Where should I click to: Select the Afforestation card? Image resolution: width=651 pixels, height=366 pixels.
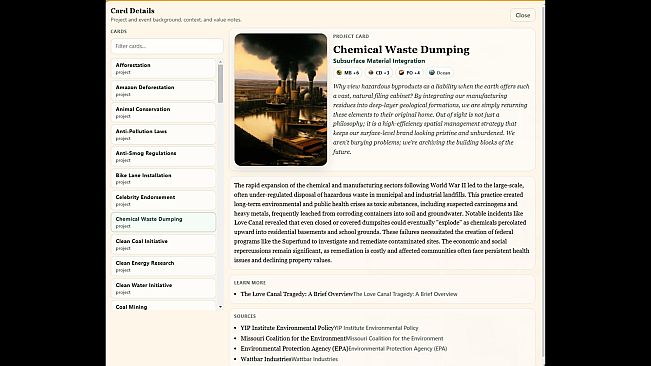point(163,68)
